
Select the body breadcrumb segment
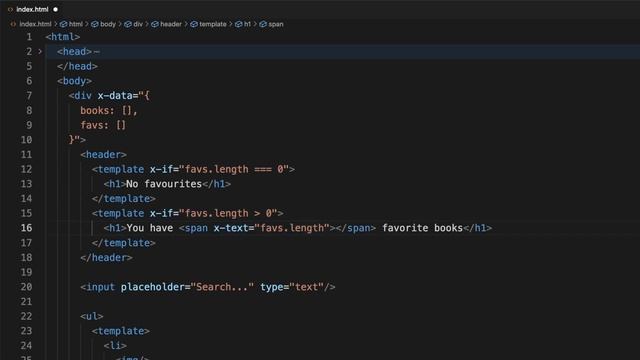[x=108, y=24]
